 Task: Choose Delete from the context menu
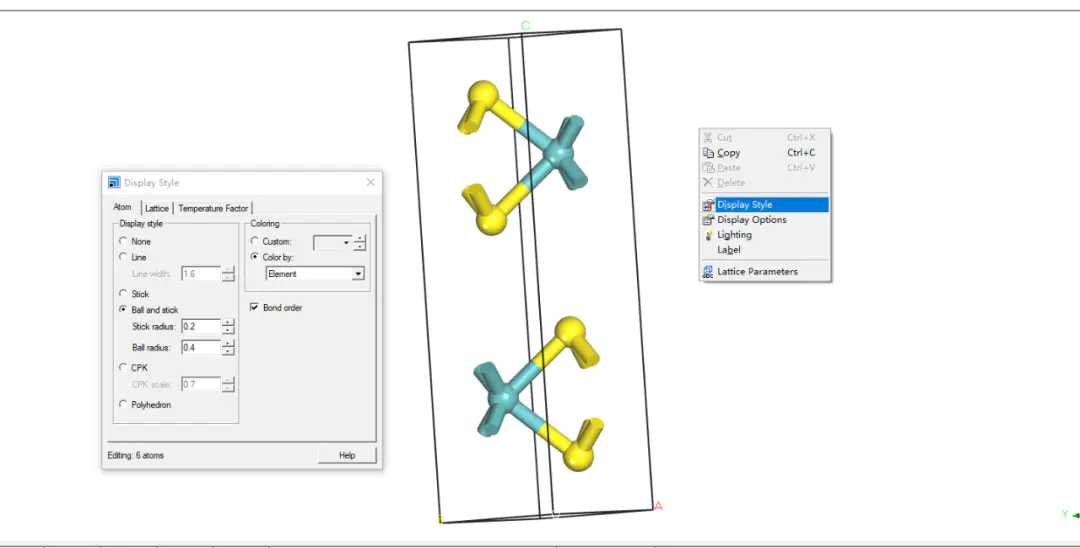click(765, 182)
